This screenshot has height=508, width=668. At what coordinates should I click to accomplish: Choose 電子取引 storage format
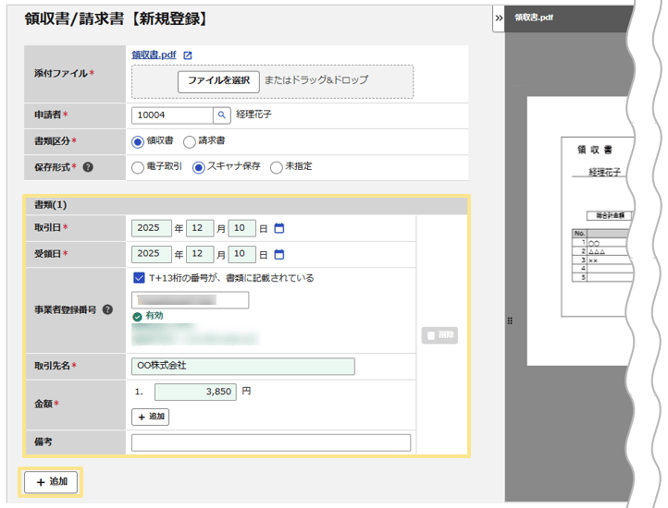pyautogui.click(x=137, y=167)
